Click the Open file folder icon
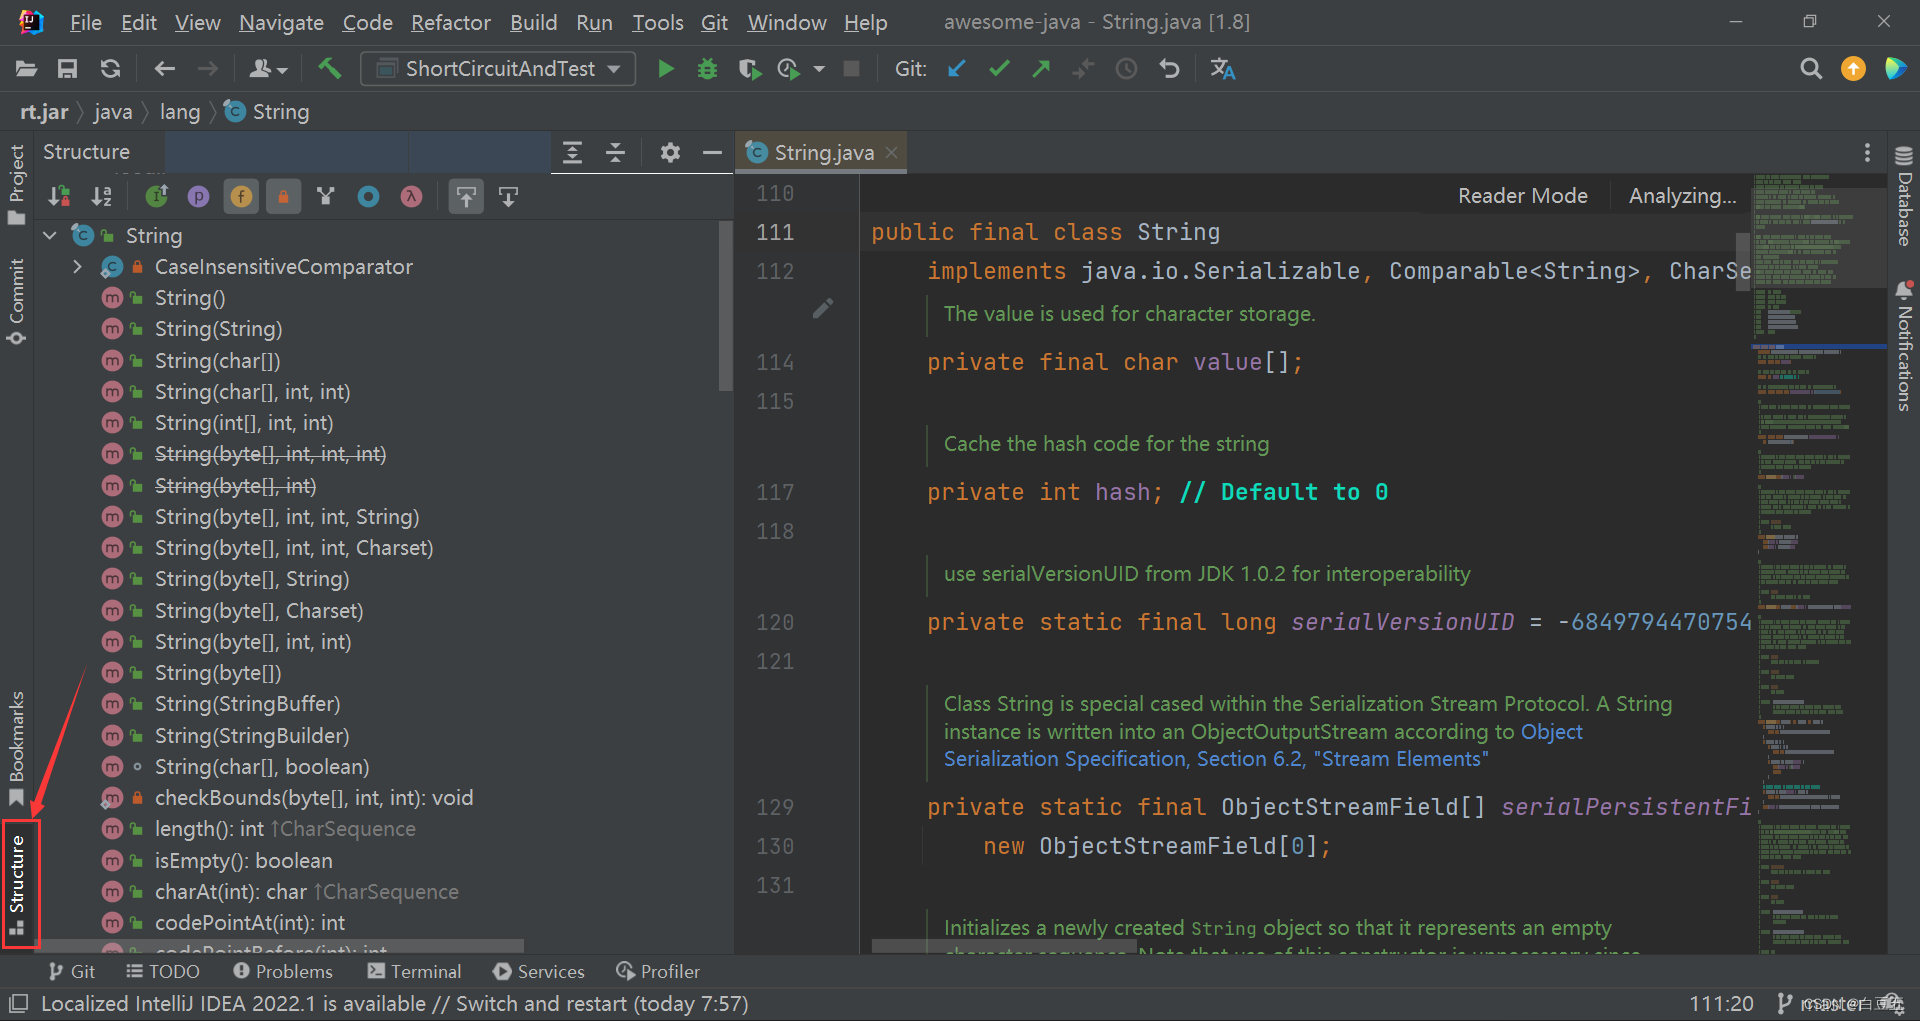Image resolution: width=1920 pixels, height=1021 pixels. pos(27,69)
